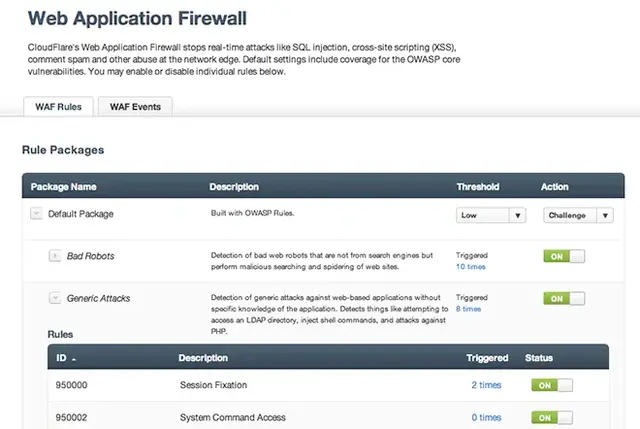Switch to the WAF Rules tab
Viewport: 640px width, 429px height.
point(58,107)
